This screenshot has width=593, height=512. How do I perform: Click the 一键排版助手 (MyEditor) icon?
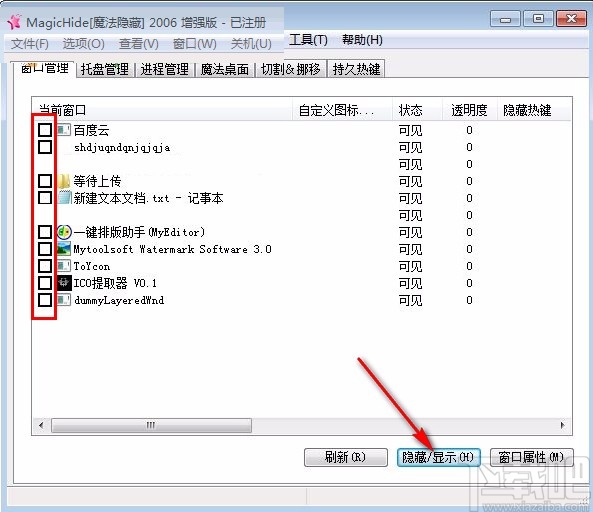64,232
